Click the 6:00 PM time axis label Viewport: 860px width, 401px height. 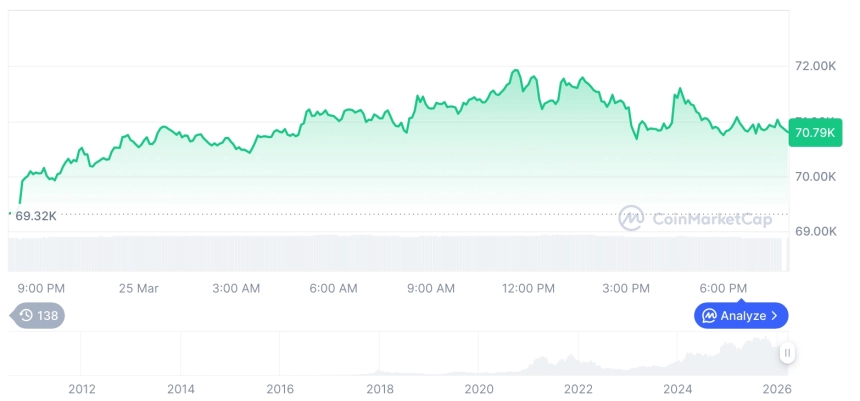click(x=722, y=288)
